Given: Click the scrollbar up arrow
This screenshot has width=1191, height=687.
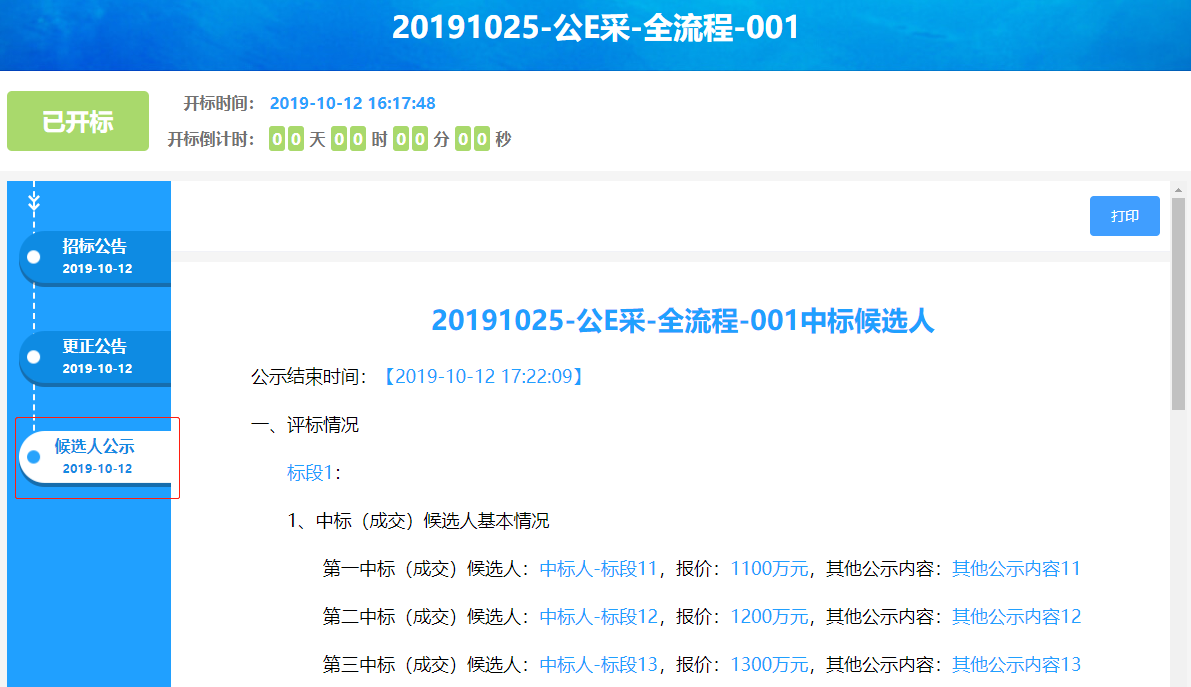Looking at the screenshot, I should pyautogui.click(x=1178, y=190).
